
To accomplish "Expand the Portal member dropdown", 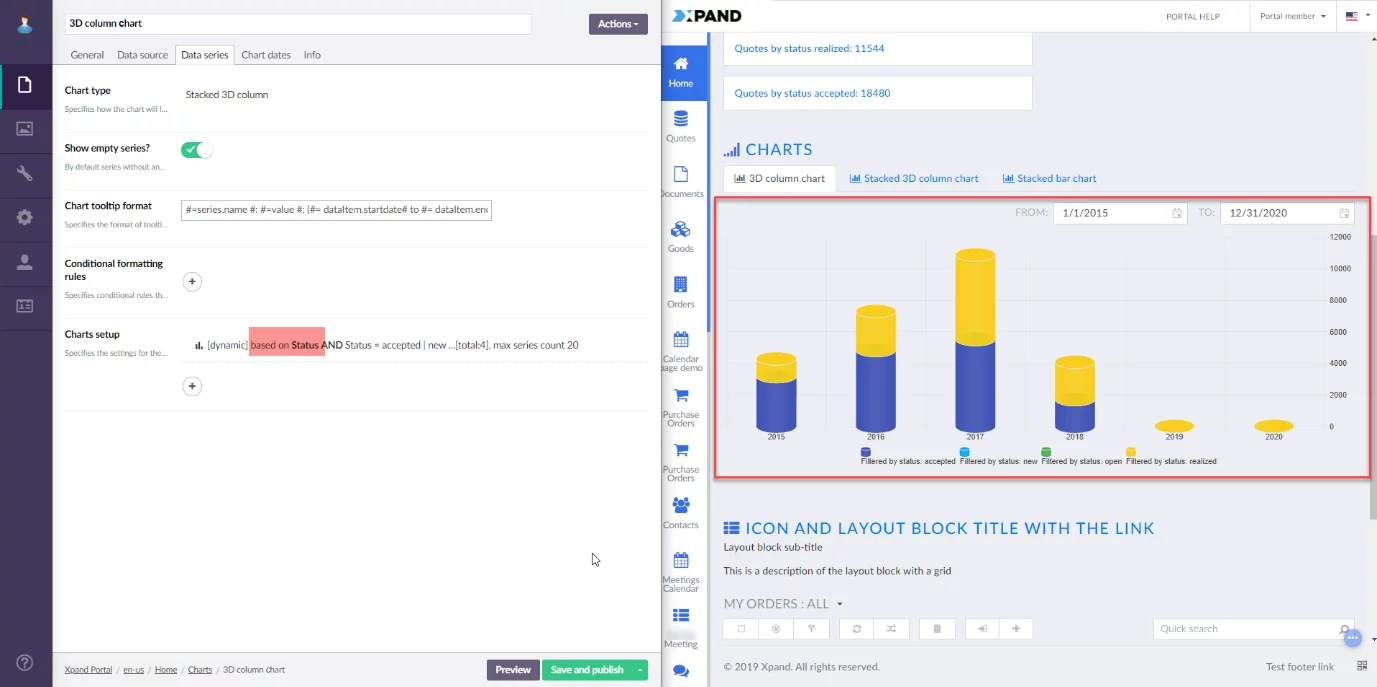I will pos(1293,16).
